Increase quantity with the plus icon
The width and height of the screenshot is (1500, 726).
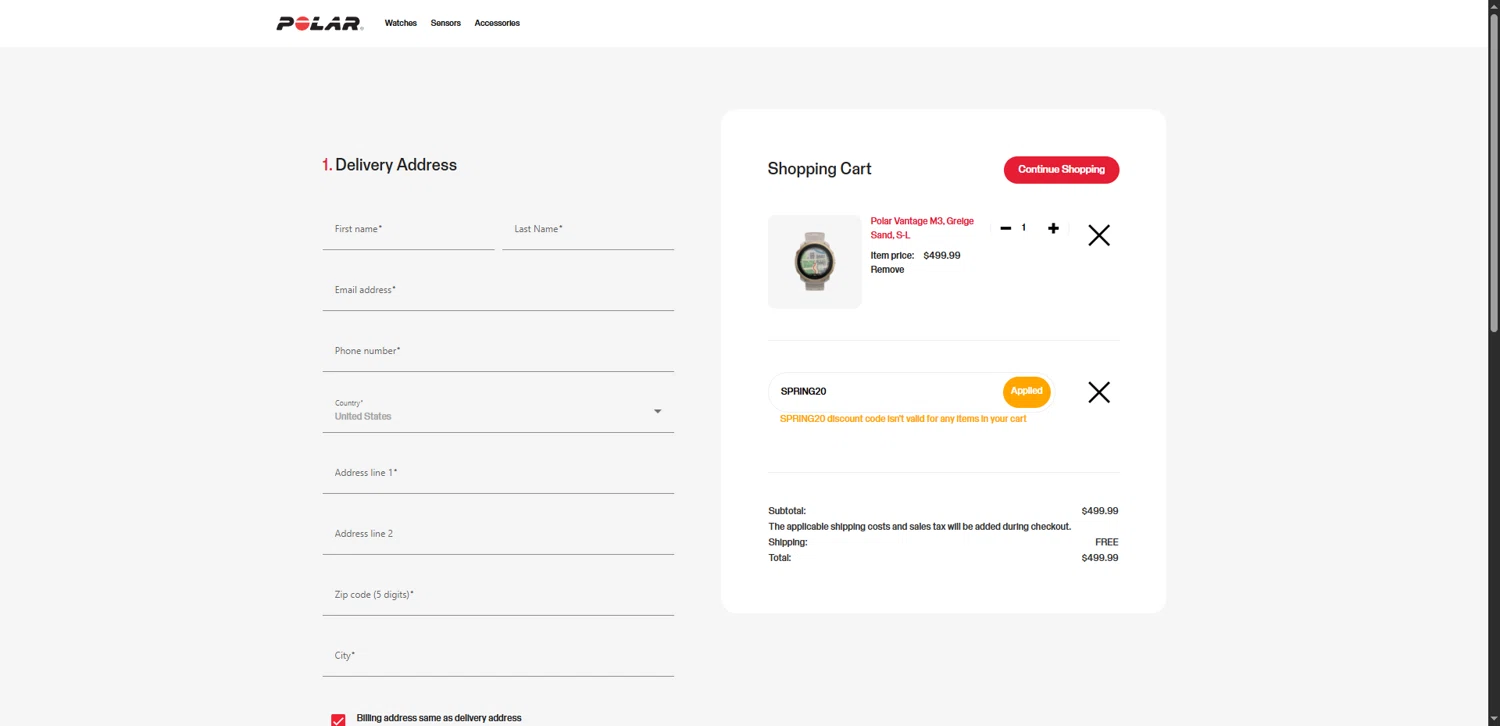1053,228
